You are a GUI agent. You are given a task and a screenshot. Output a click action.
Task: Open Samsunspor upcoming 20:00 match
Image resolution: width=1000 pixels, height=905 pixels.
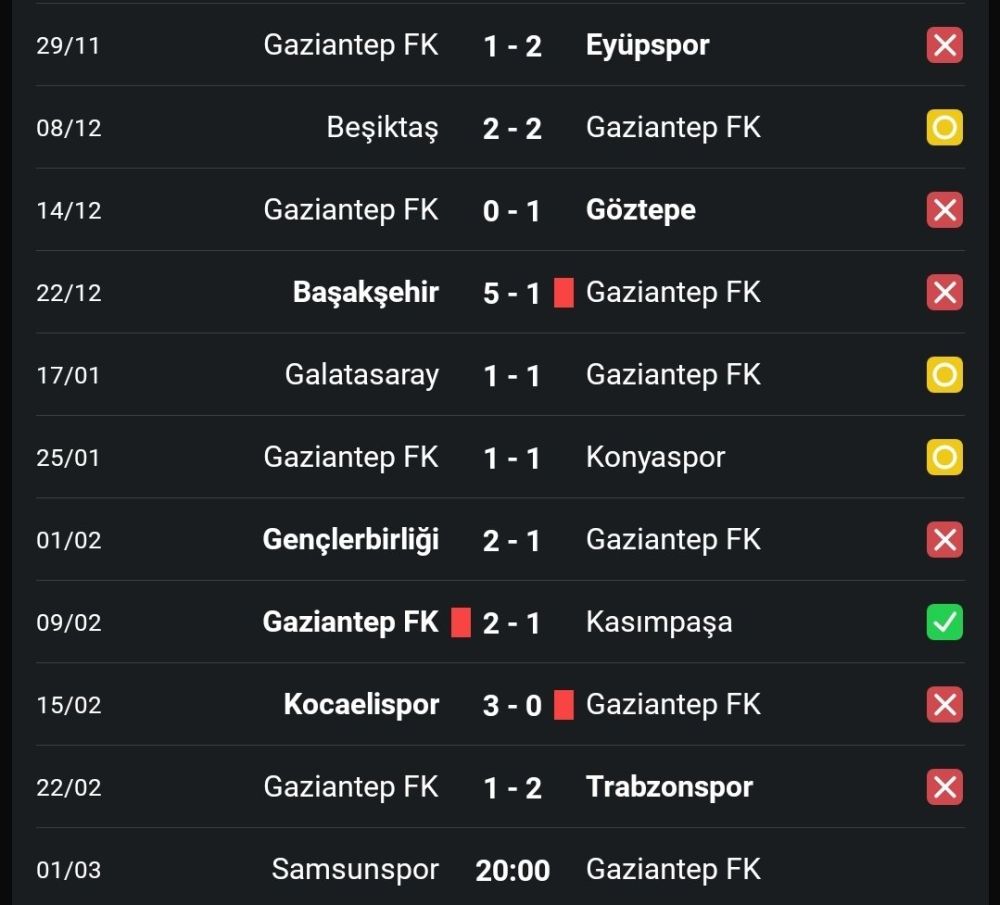click(x=512, y=870)
